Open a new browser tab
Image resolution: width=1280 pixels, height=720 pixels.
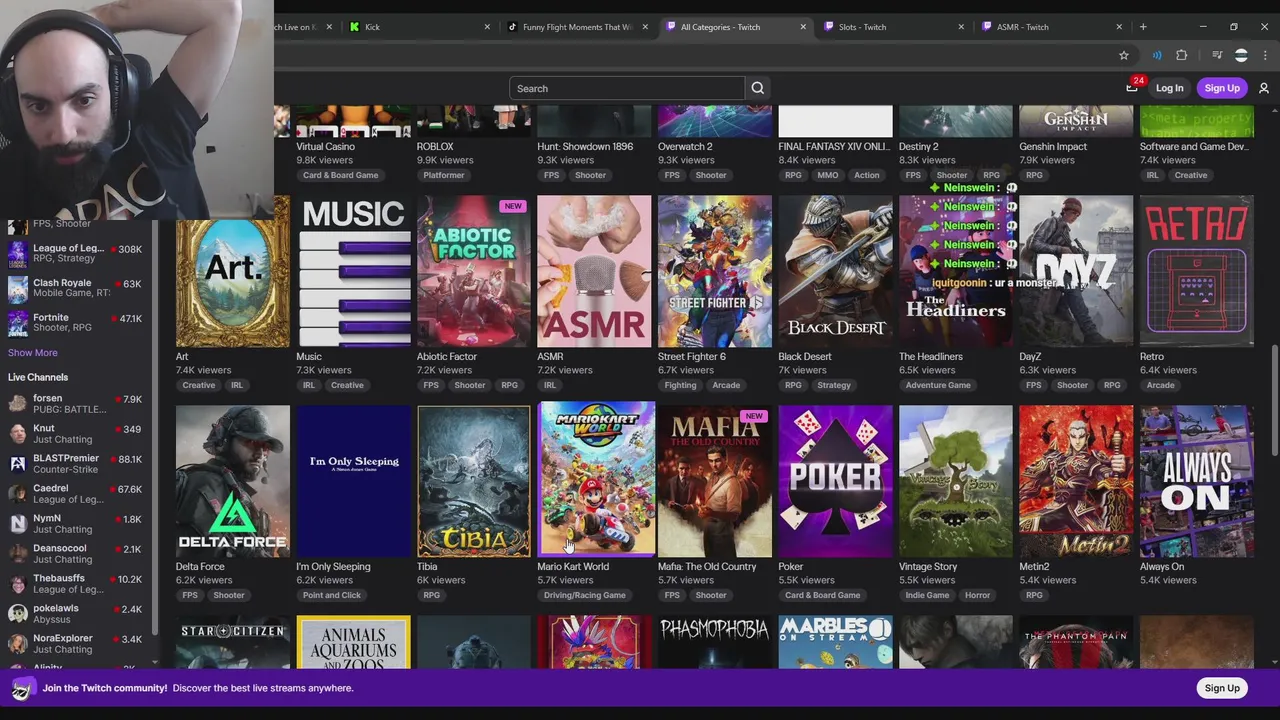pyautogui.click(x=1143, y=27)
